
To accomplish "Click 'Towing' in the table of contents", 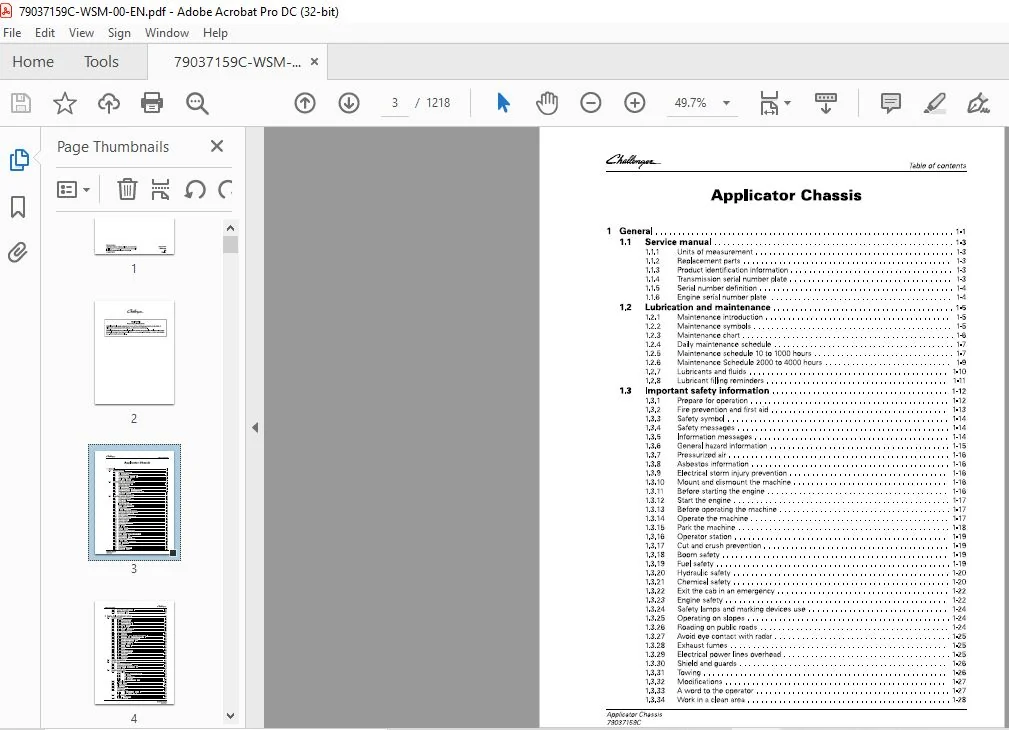I will click(689, 673).
